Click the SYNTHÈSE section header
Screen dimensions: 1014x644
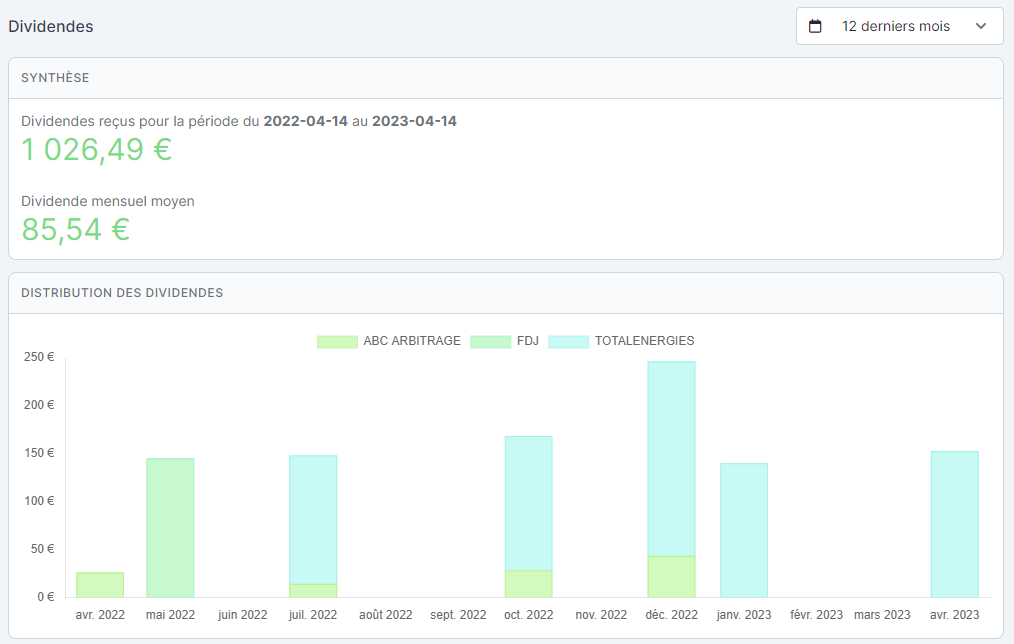pos(55,78)
